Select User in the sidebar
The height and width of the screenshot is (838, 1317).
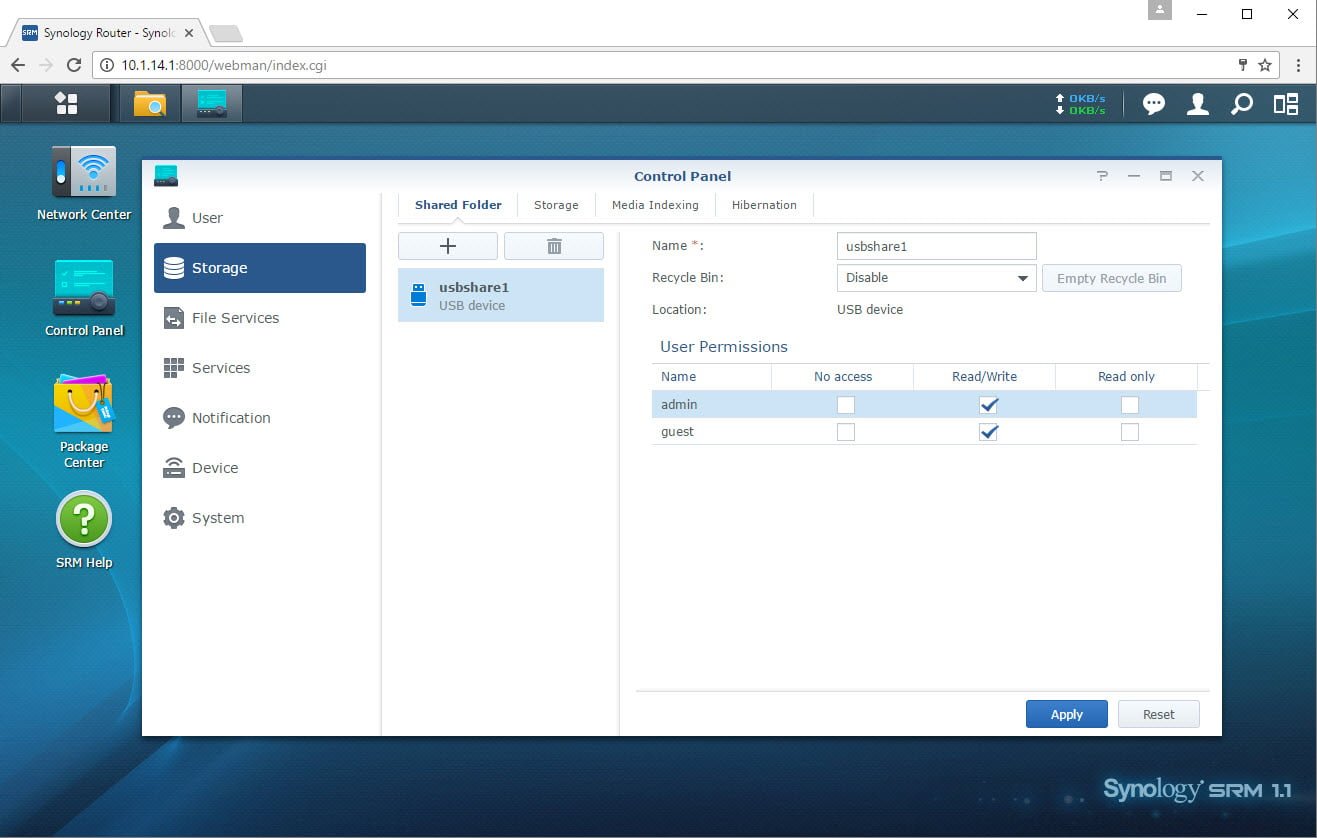(260, 218)
